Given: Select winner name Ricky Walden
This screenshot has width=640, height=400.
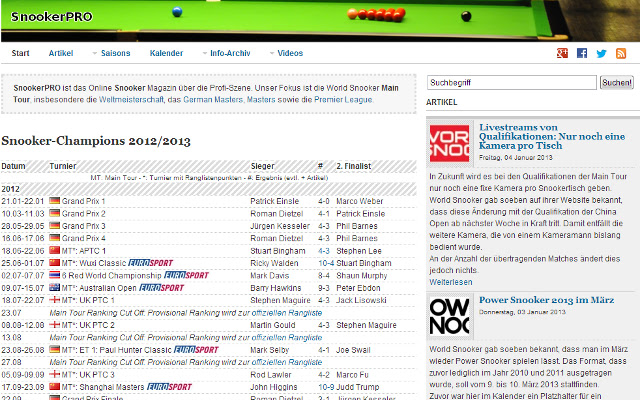Looking at the screenshot, I should [x=274, y=263].
